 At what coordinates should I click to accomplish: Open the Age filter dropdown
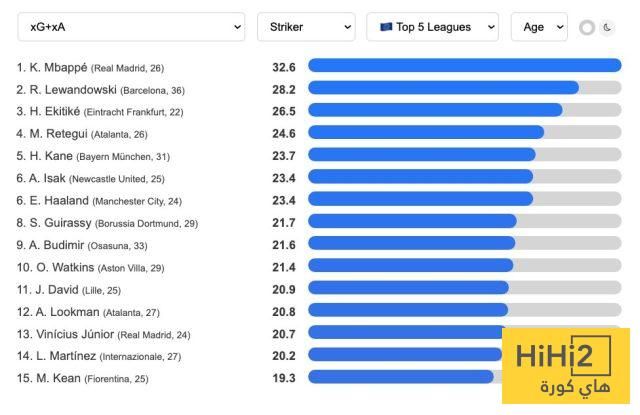click(539, 27)
